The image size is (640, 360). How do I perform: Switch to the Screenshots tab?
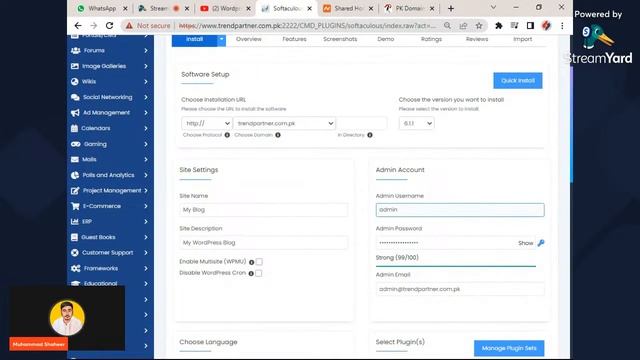340,39
